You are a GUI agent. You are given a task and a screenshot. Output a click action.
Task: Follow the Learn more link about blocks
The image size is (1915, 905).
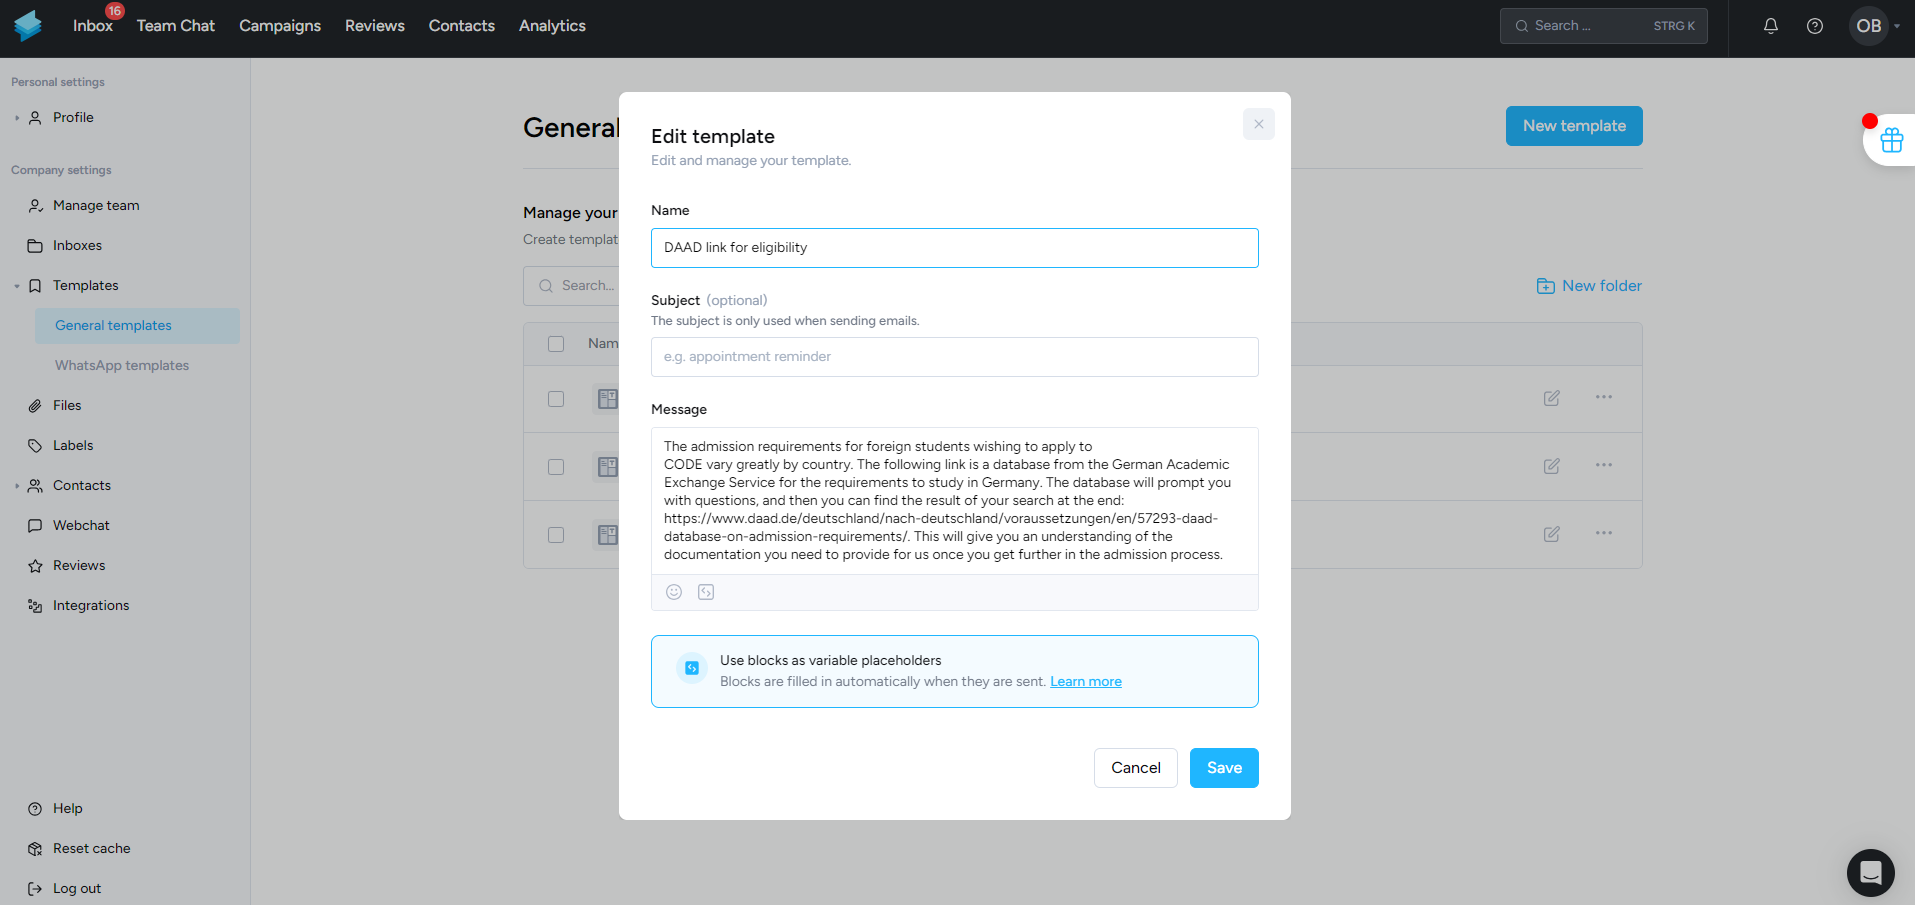coord(1086,682)
